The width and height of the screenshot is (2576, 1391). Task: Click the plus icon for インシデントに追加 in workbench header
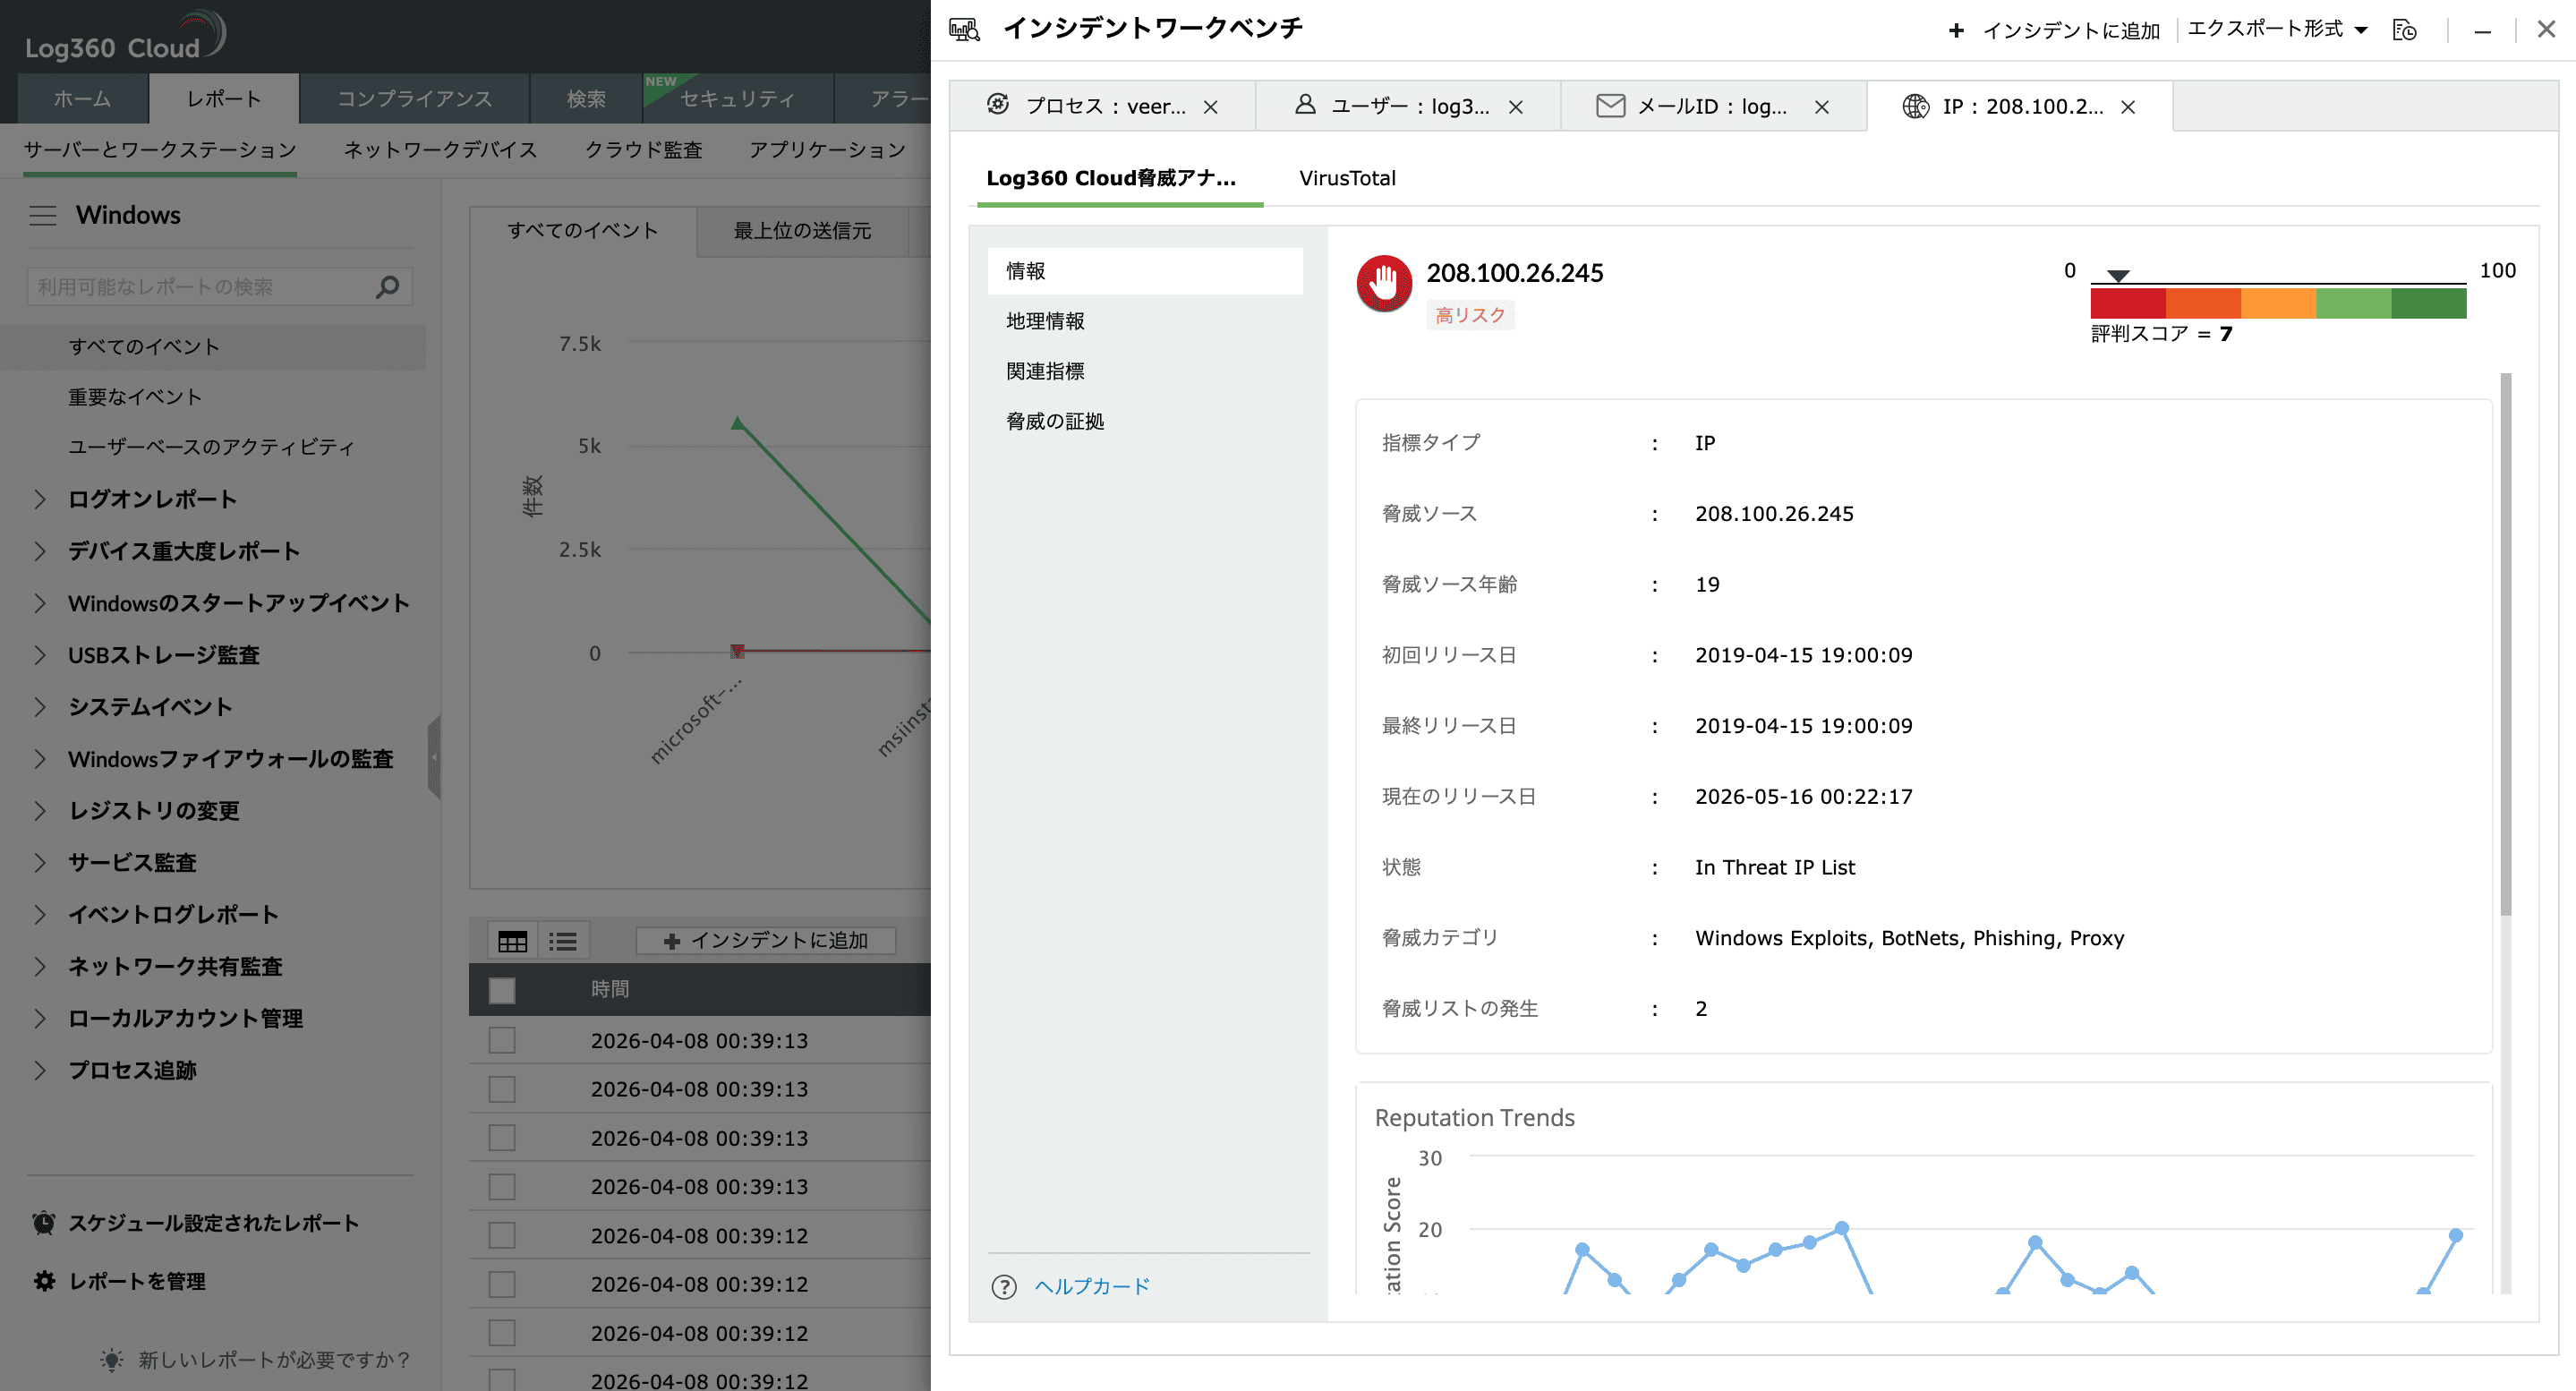[1956, 31]
